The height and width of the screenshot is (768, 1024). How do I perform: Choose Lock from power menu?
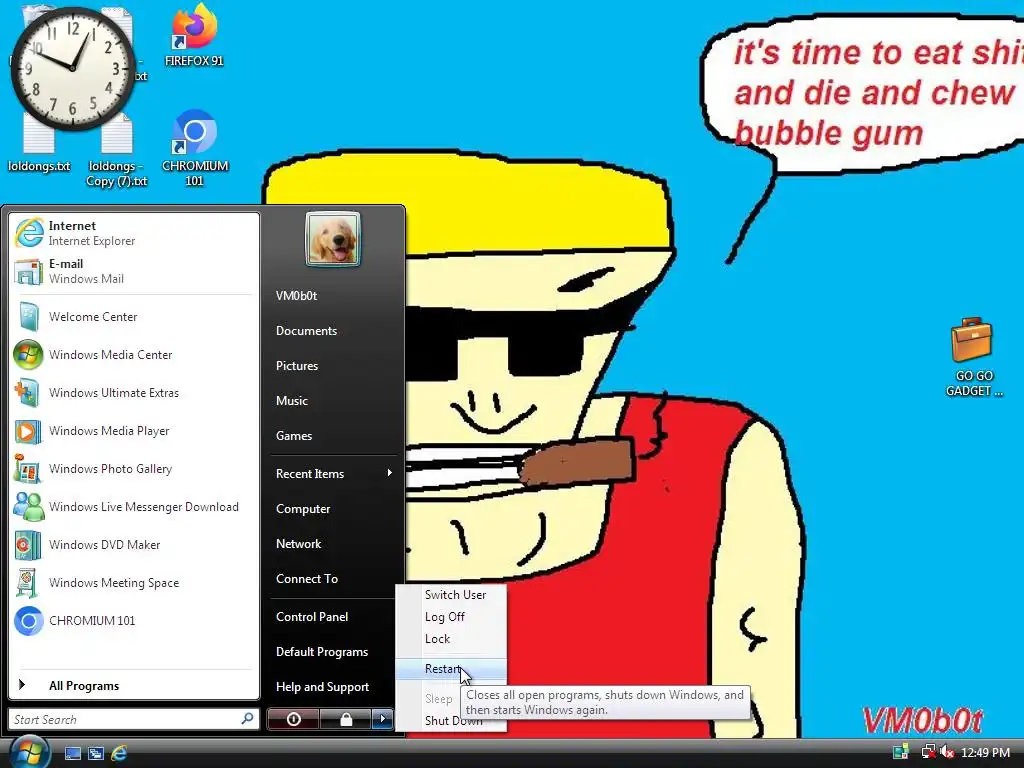coord(451,639)
